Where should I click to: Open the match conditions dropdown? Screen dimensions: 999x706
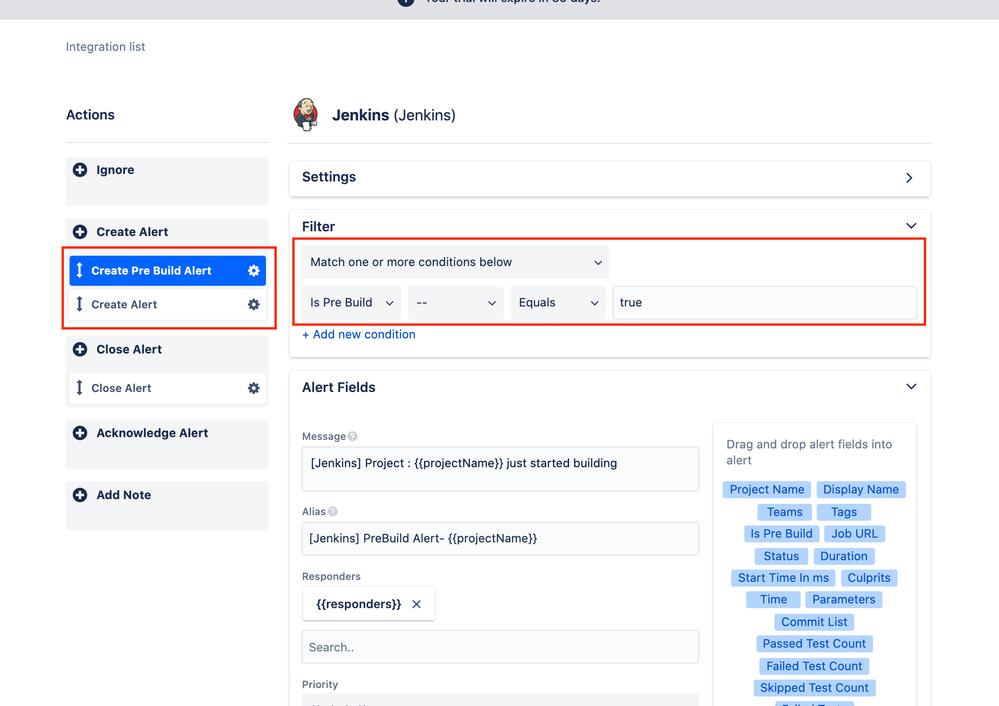pyautogui.click(x=456, y=263)
